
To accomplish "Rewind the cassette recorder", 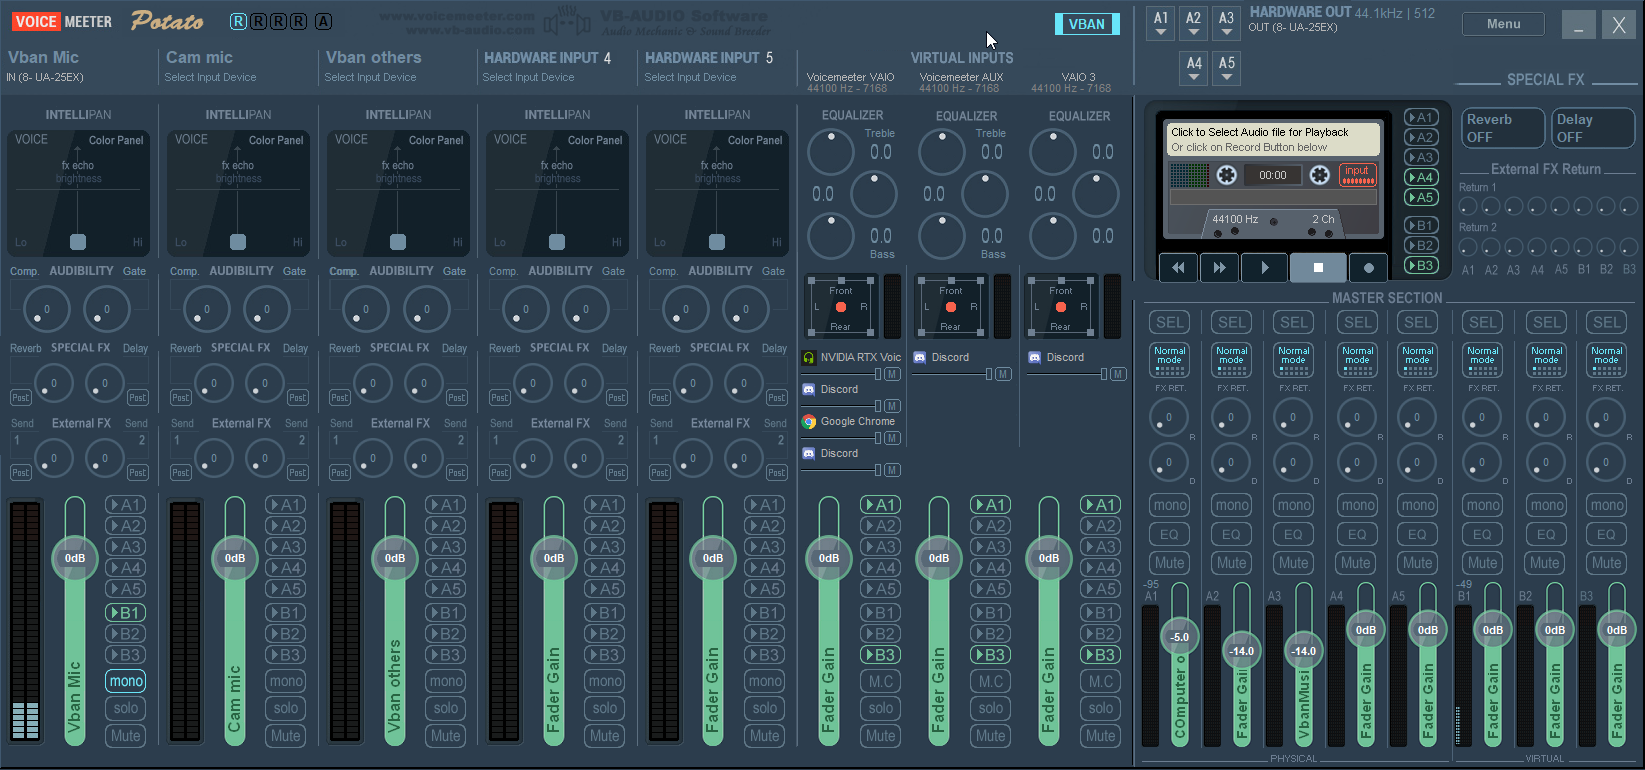I will click(1179, 268).
